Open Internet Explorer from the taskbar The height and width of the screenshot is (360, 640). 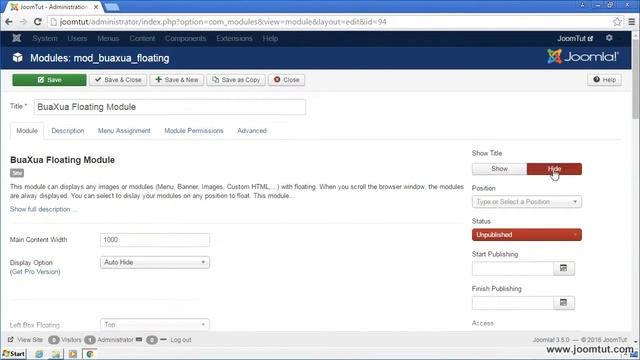(39, 354)
